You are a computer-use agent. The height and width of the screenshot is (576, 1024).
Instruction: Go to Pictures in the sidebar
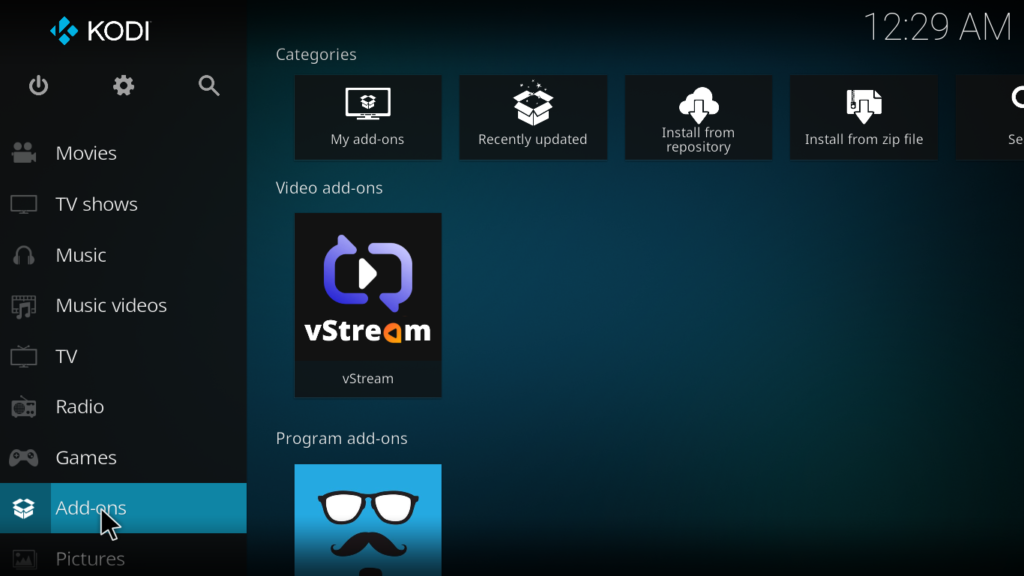(90, 558)
